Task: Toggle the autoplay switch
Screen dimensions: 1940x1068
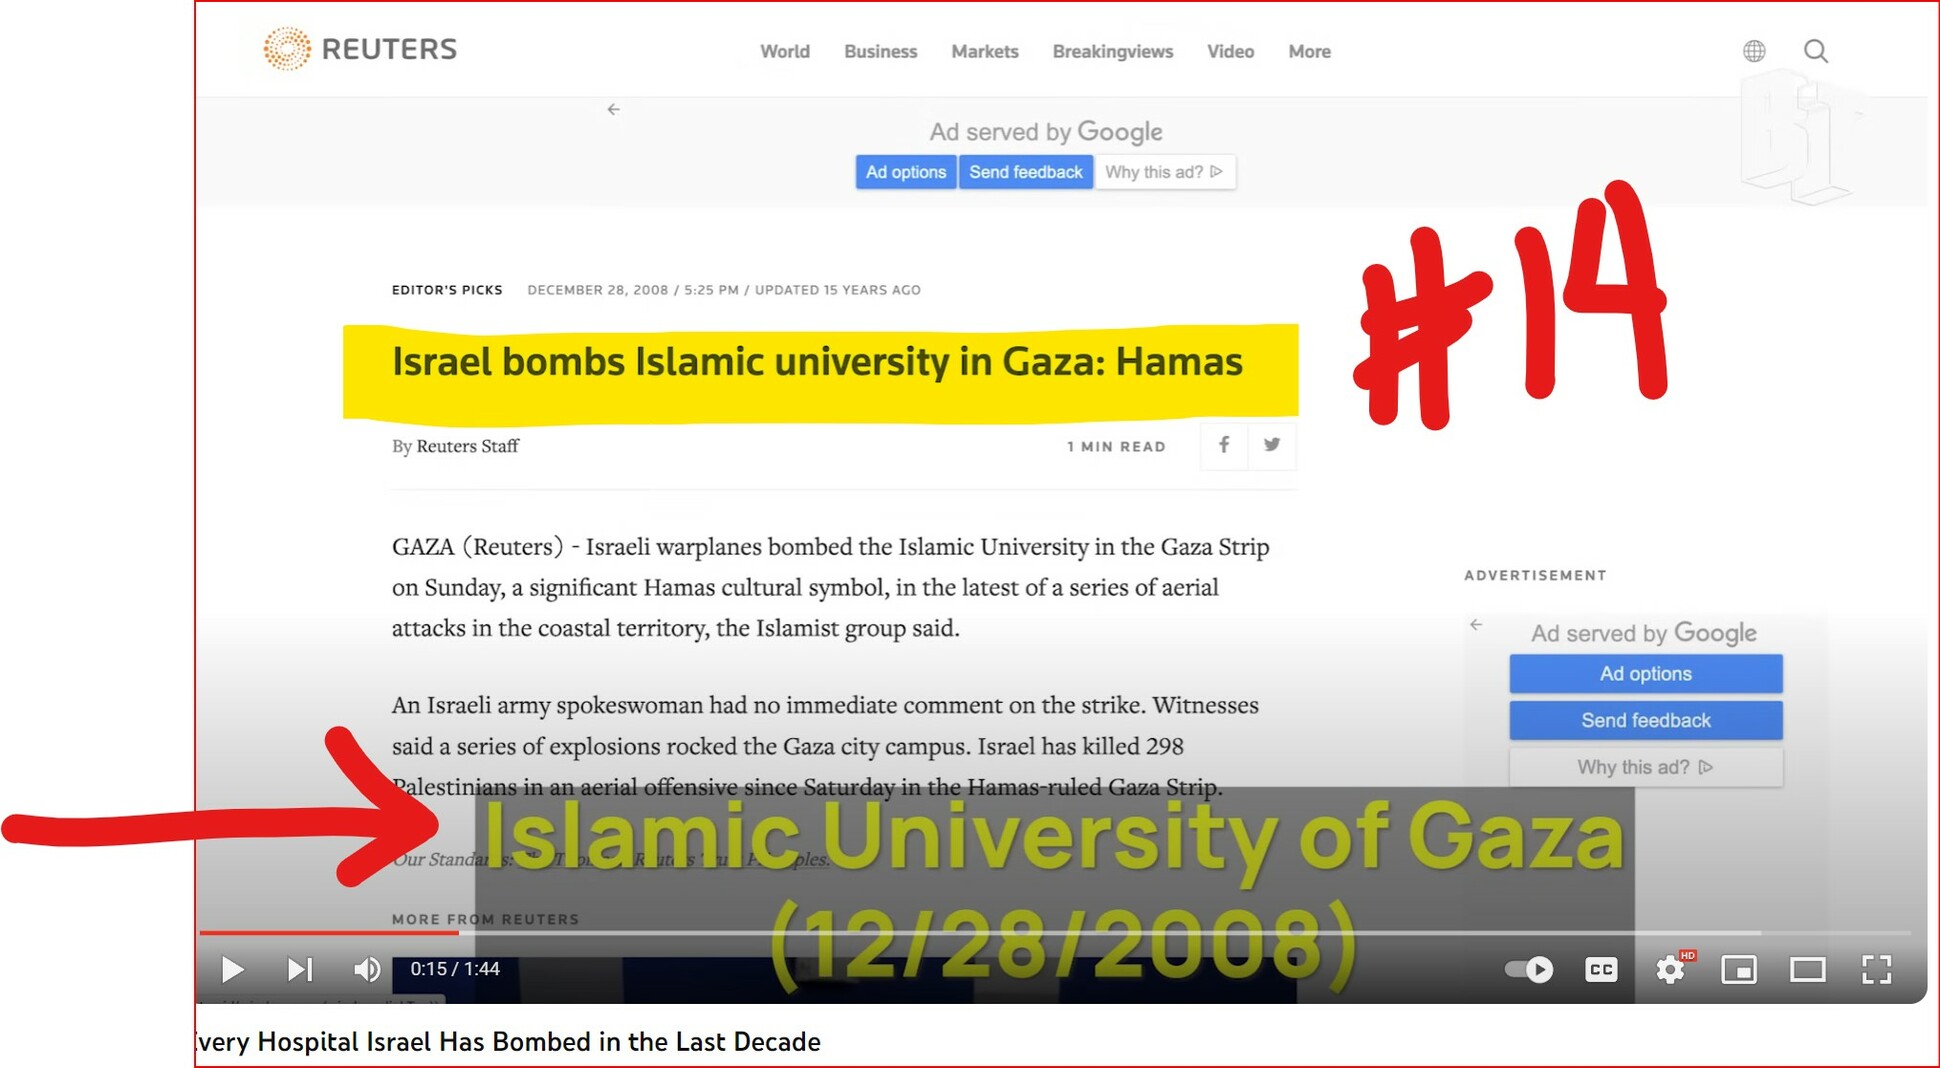Action: point(1529,969)
